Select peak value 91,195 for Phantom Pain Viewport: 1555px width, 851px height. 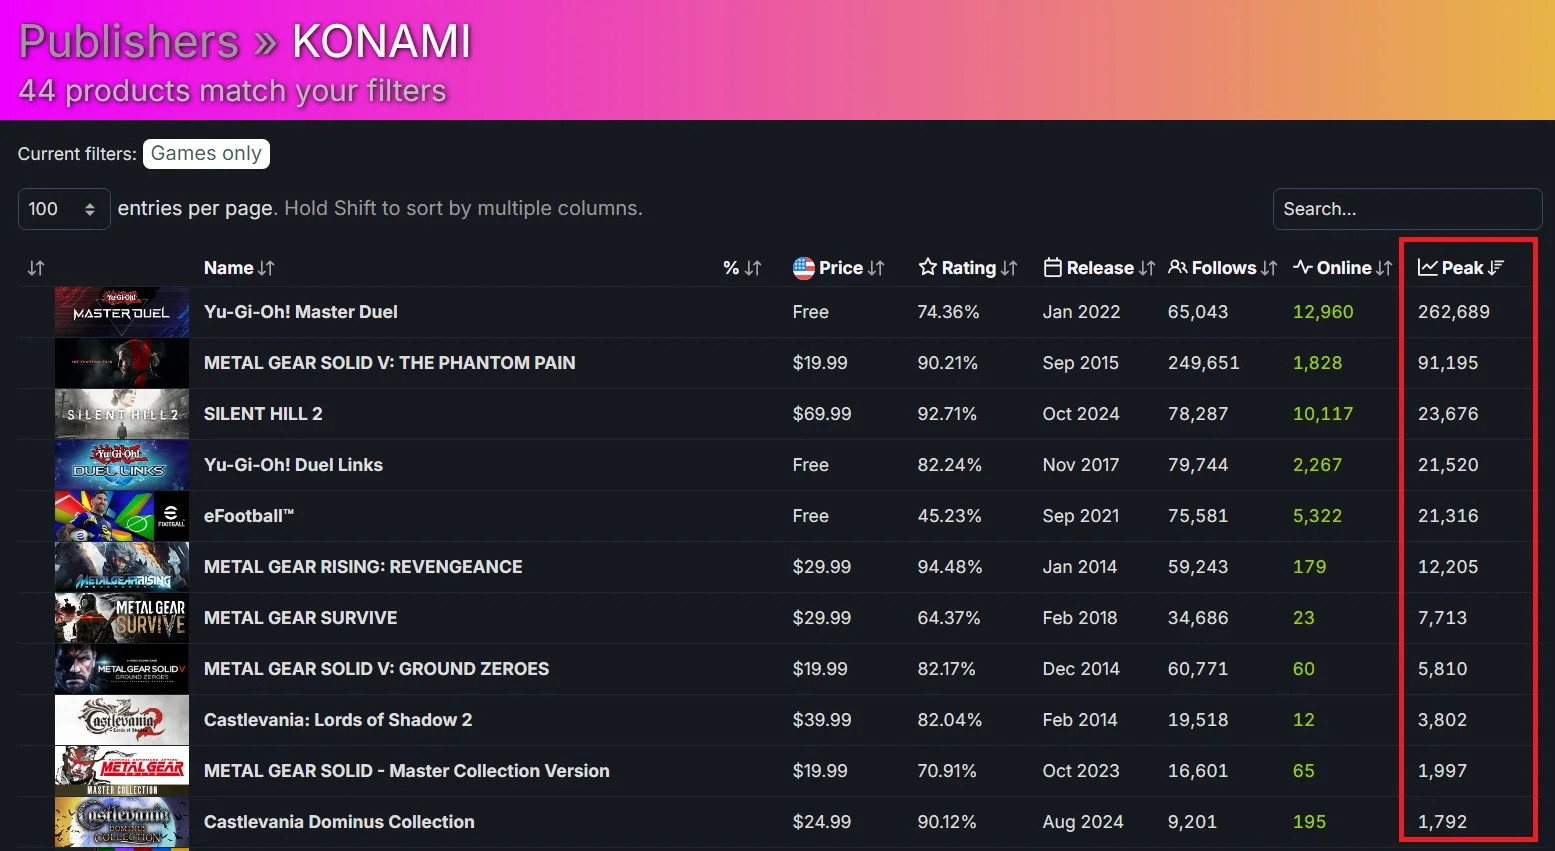1448,363
